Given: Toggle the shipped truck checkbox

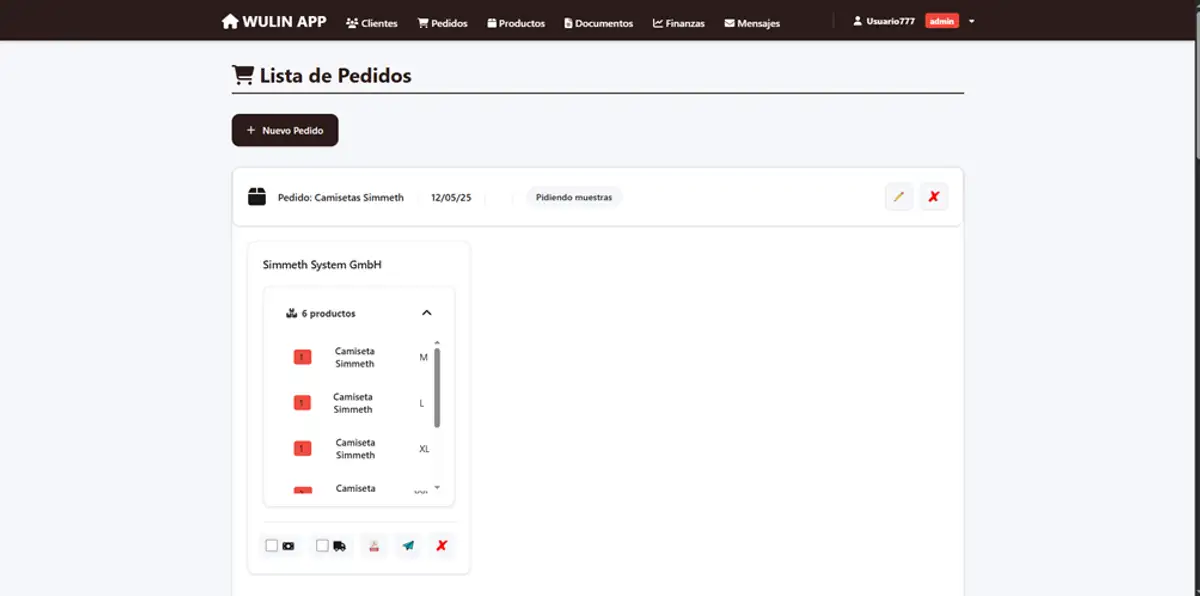Looking at the screenshot, I should pos(322,546).
